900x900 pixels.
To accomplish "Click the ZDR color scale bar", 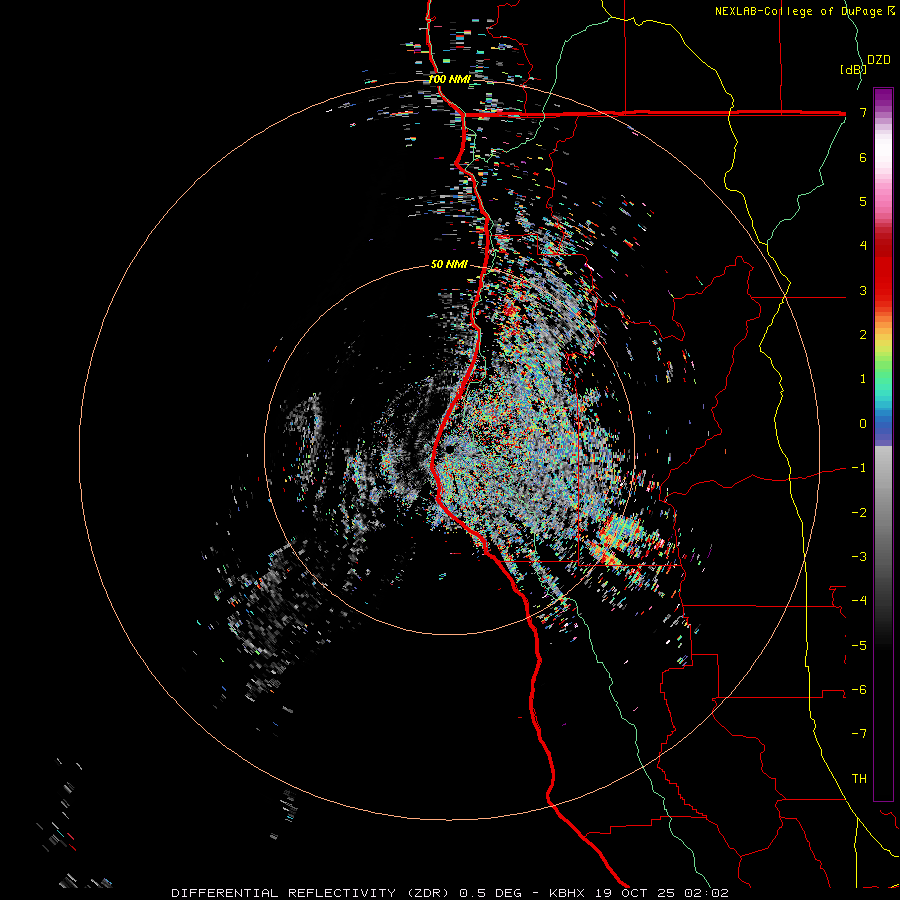I will tap(883, 444).
